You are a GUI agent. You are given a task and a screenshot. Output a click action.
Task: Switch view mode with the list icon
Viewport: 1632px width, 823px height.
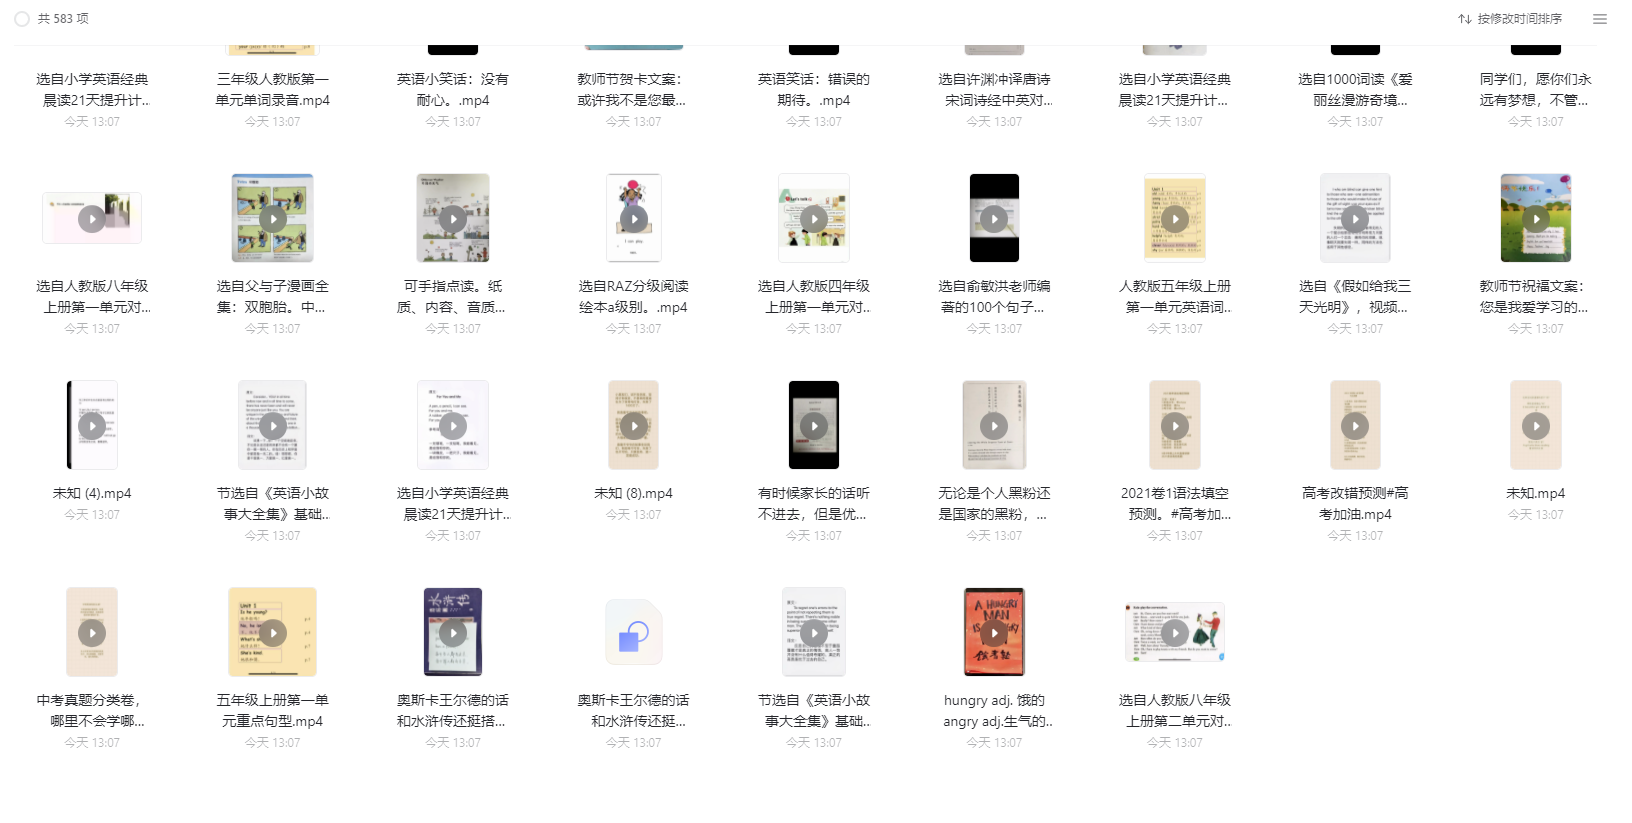point(1600,19)
